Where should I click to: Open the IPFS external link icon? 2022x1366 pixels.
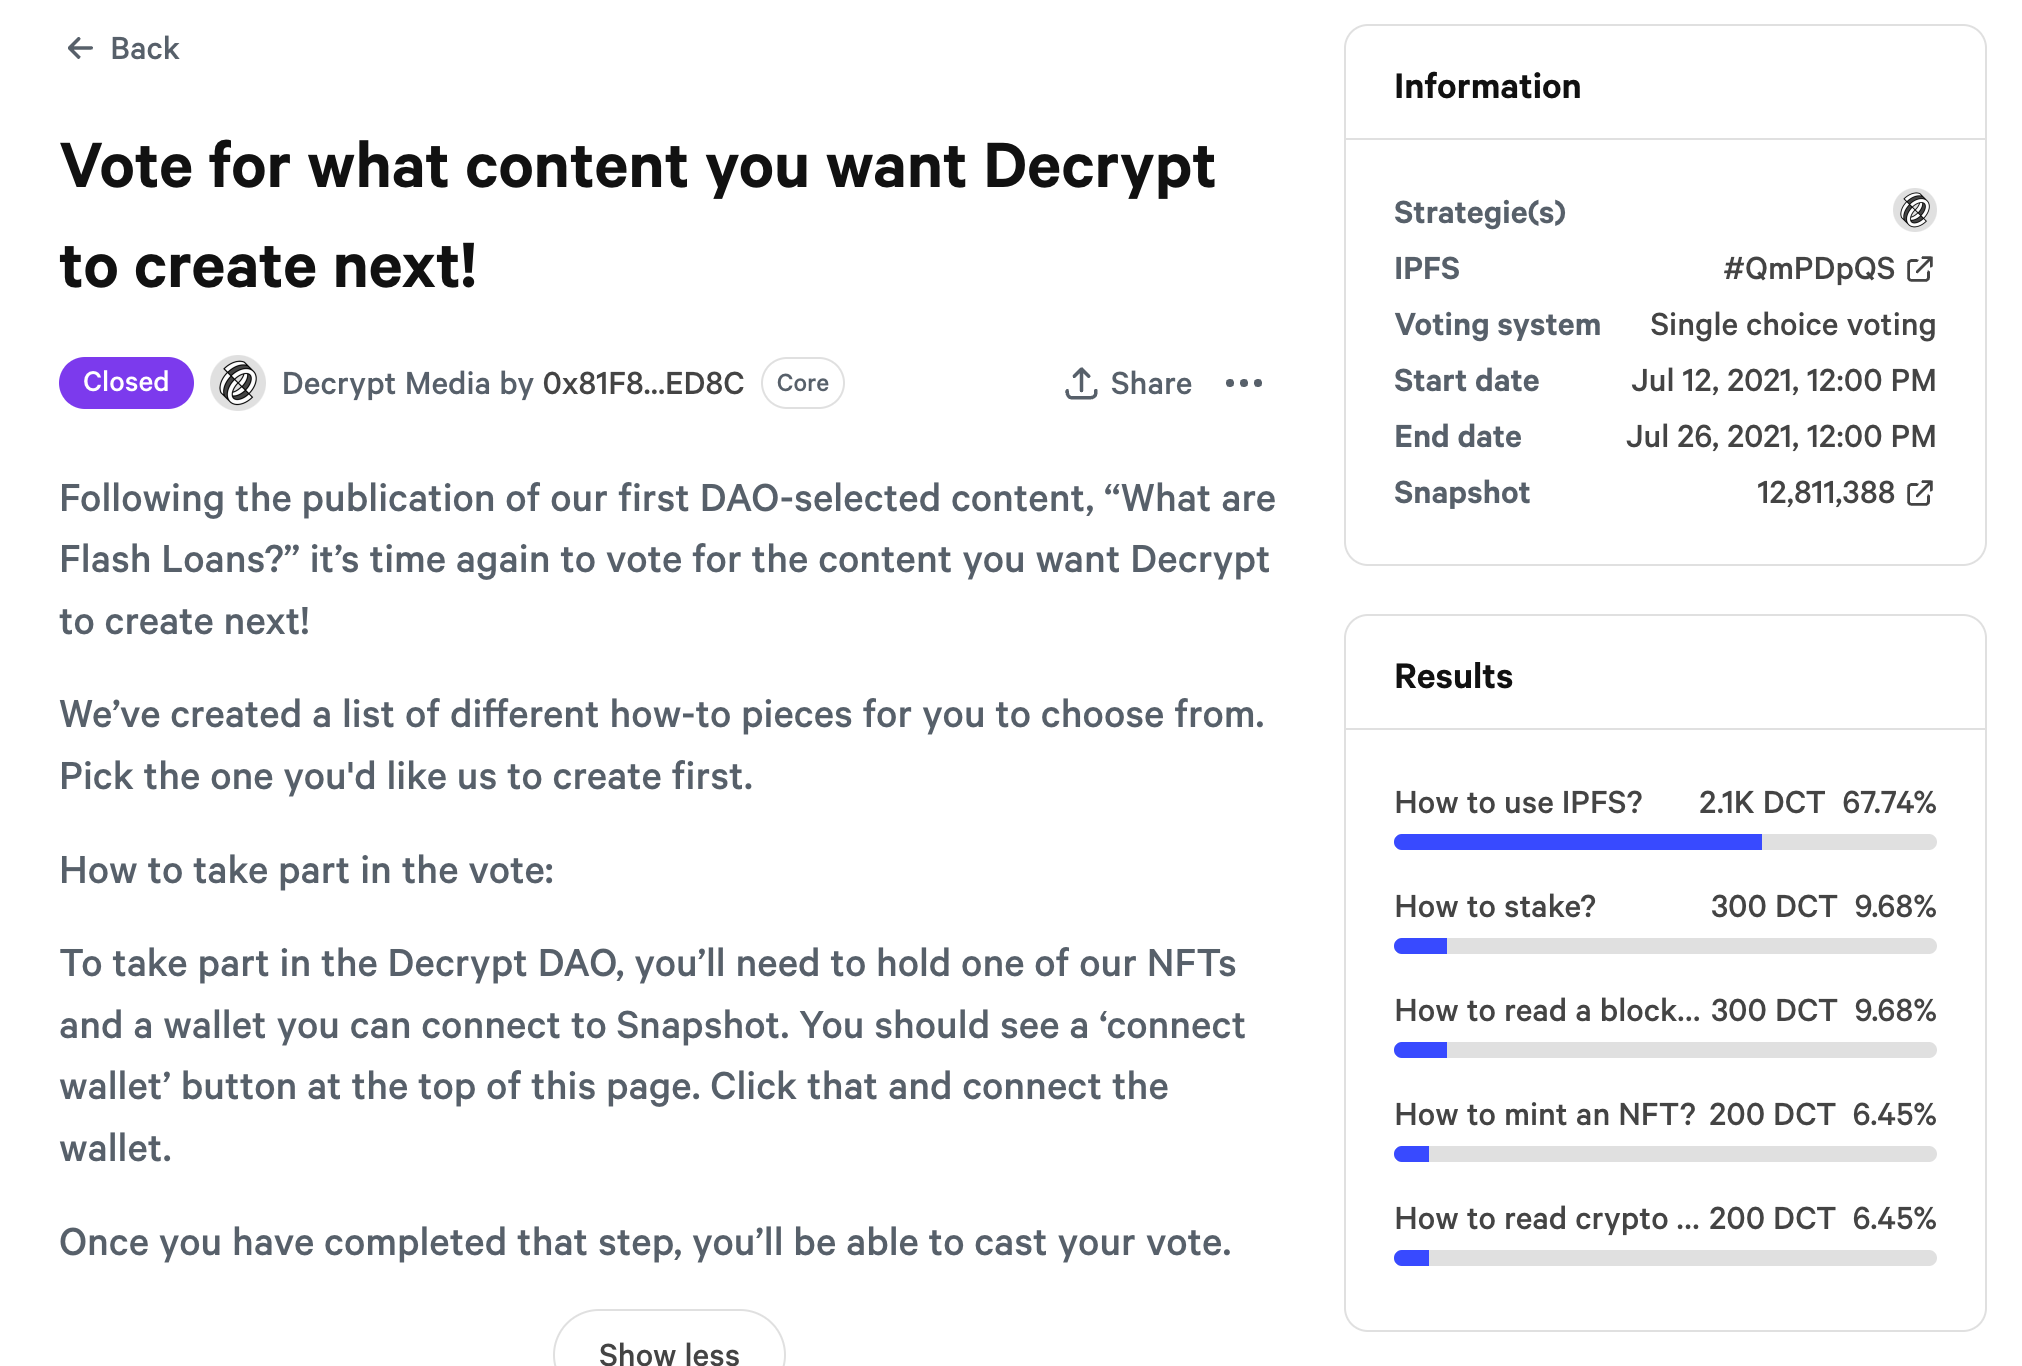tap(1921, 269)
